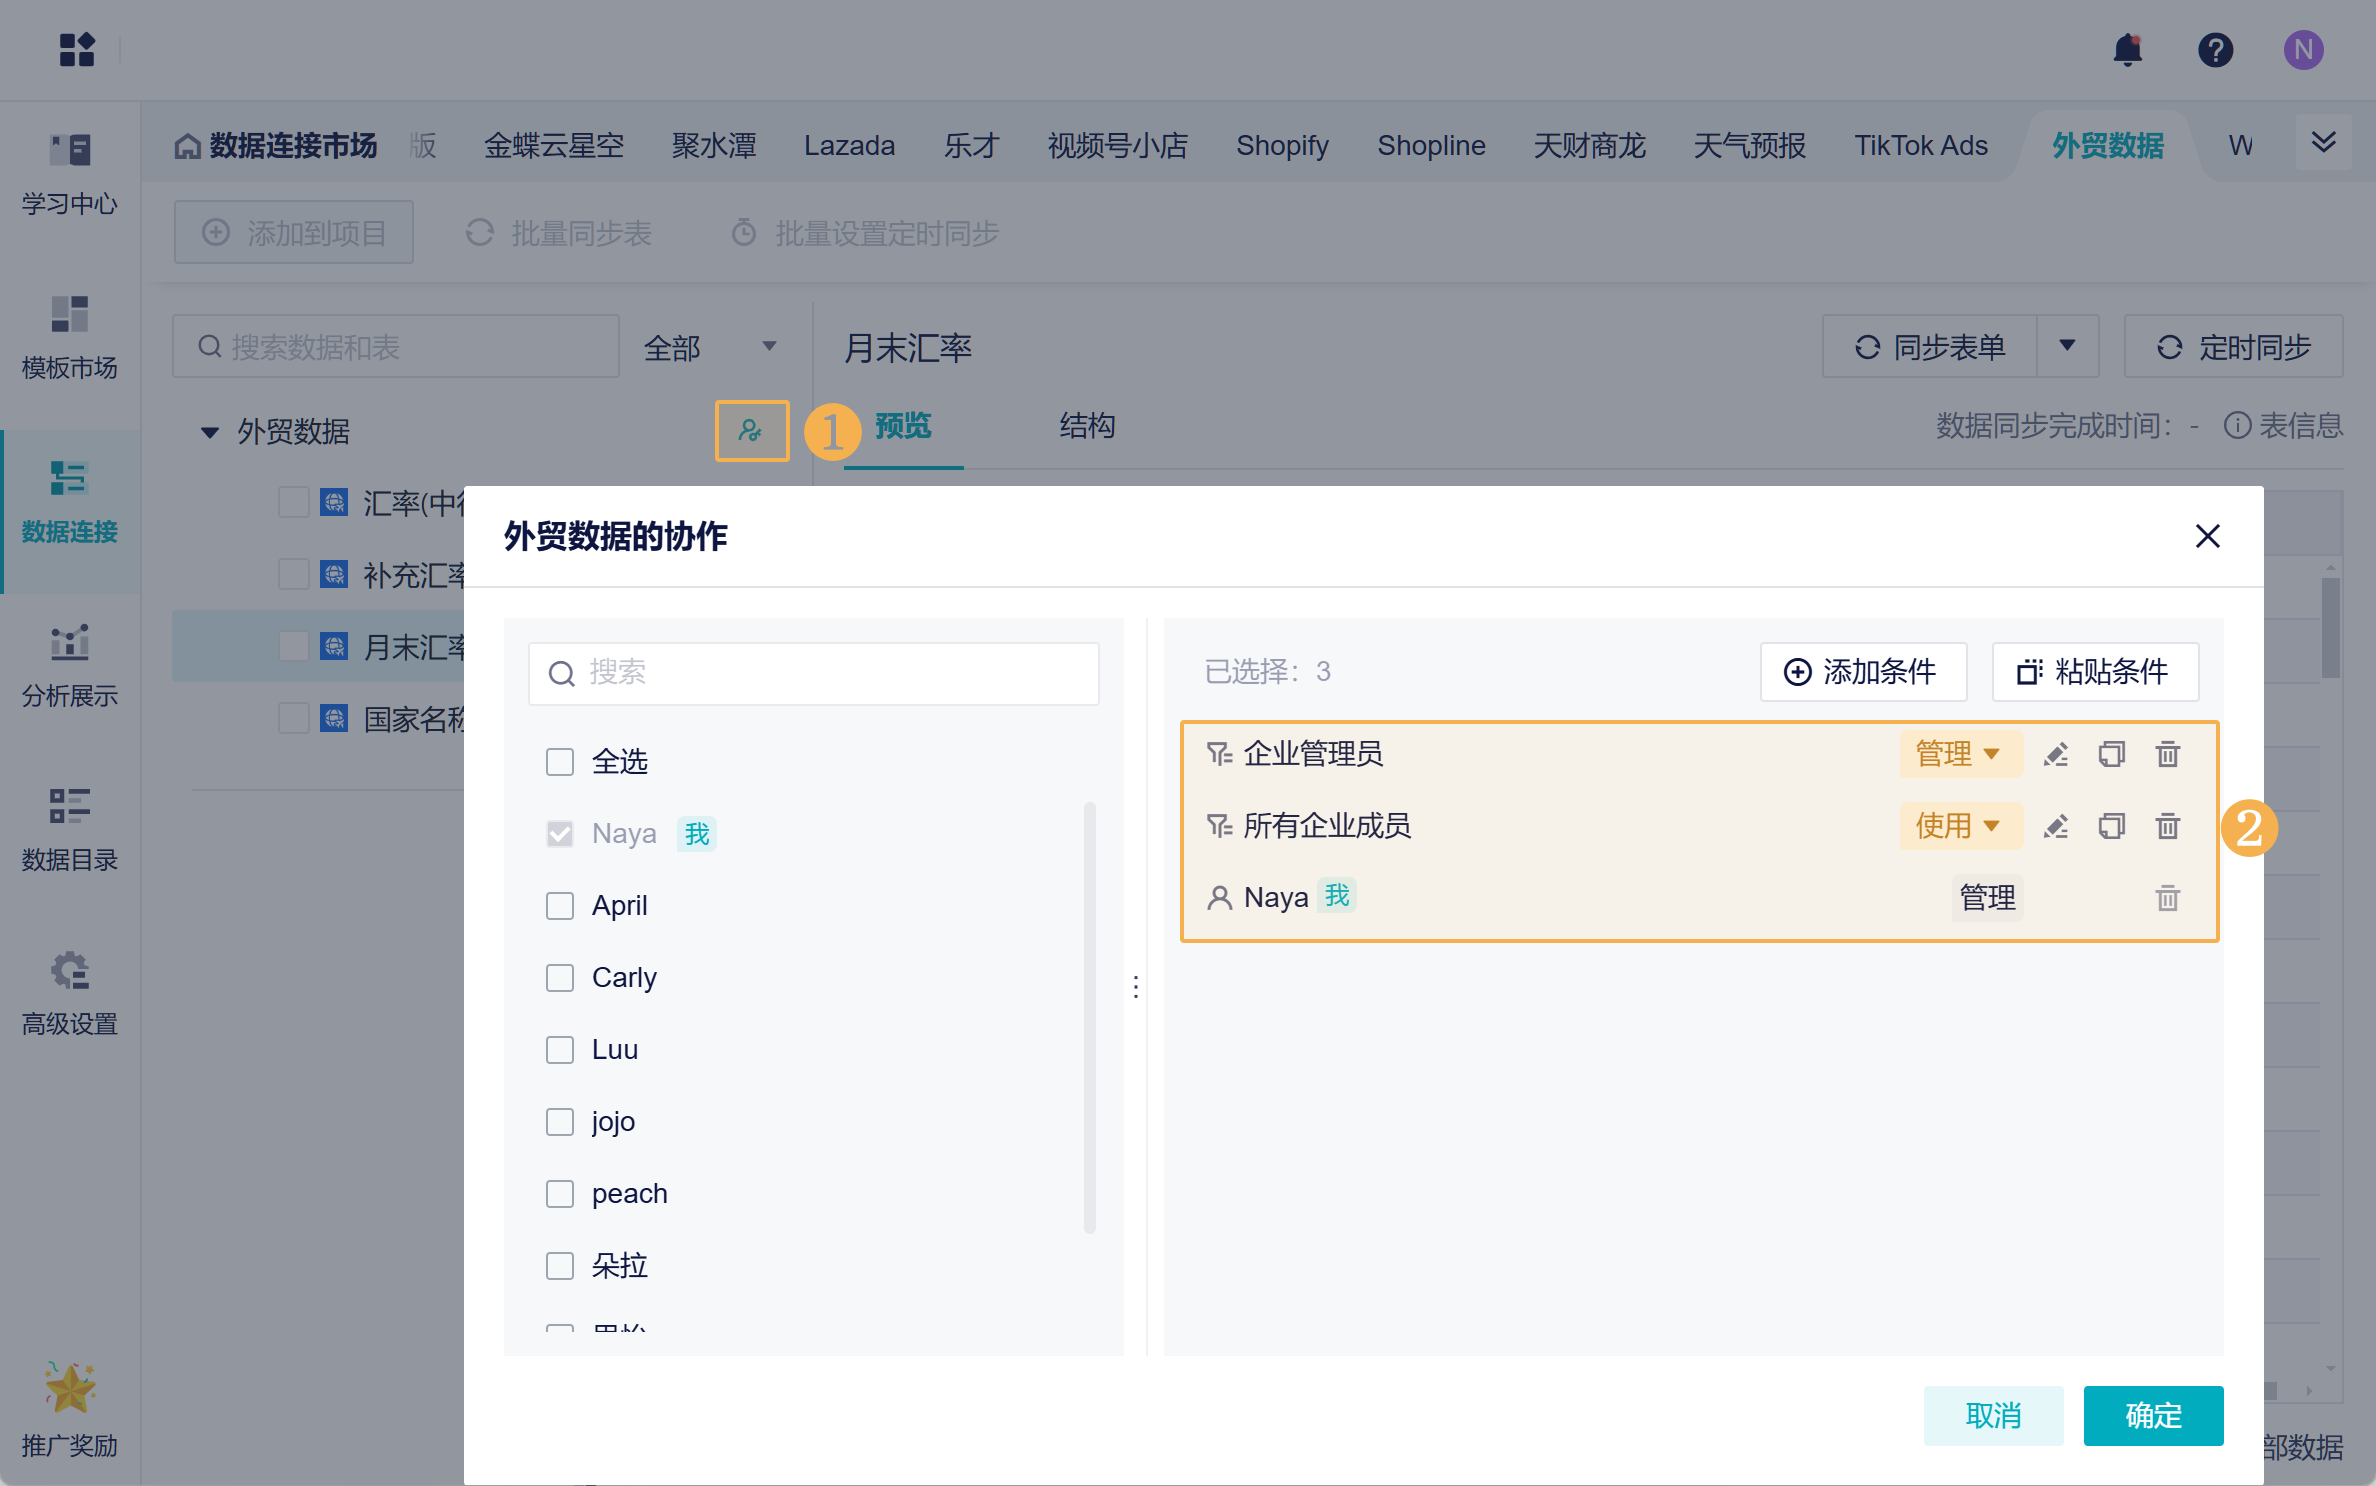
Task: Open 管理 permission dropdown for 企业管理员
Action: [1958, 754]
